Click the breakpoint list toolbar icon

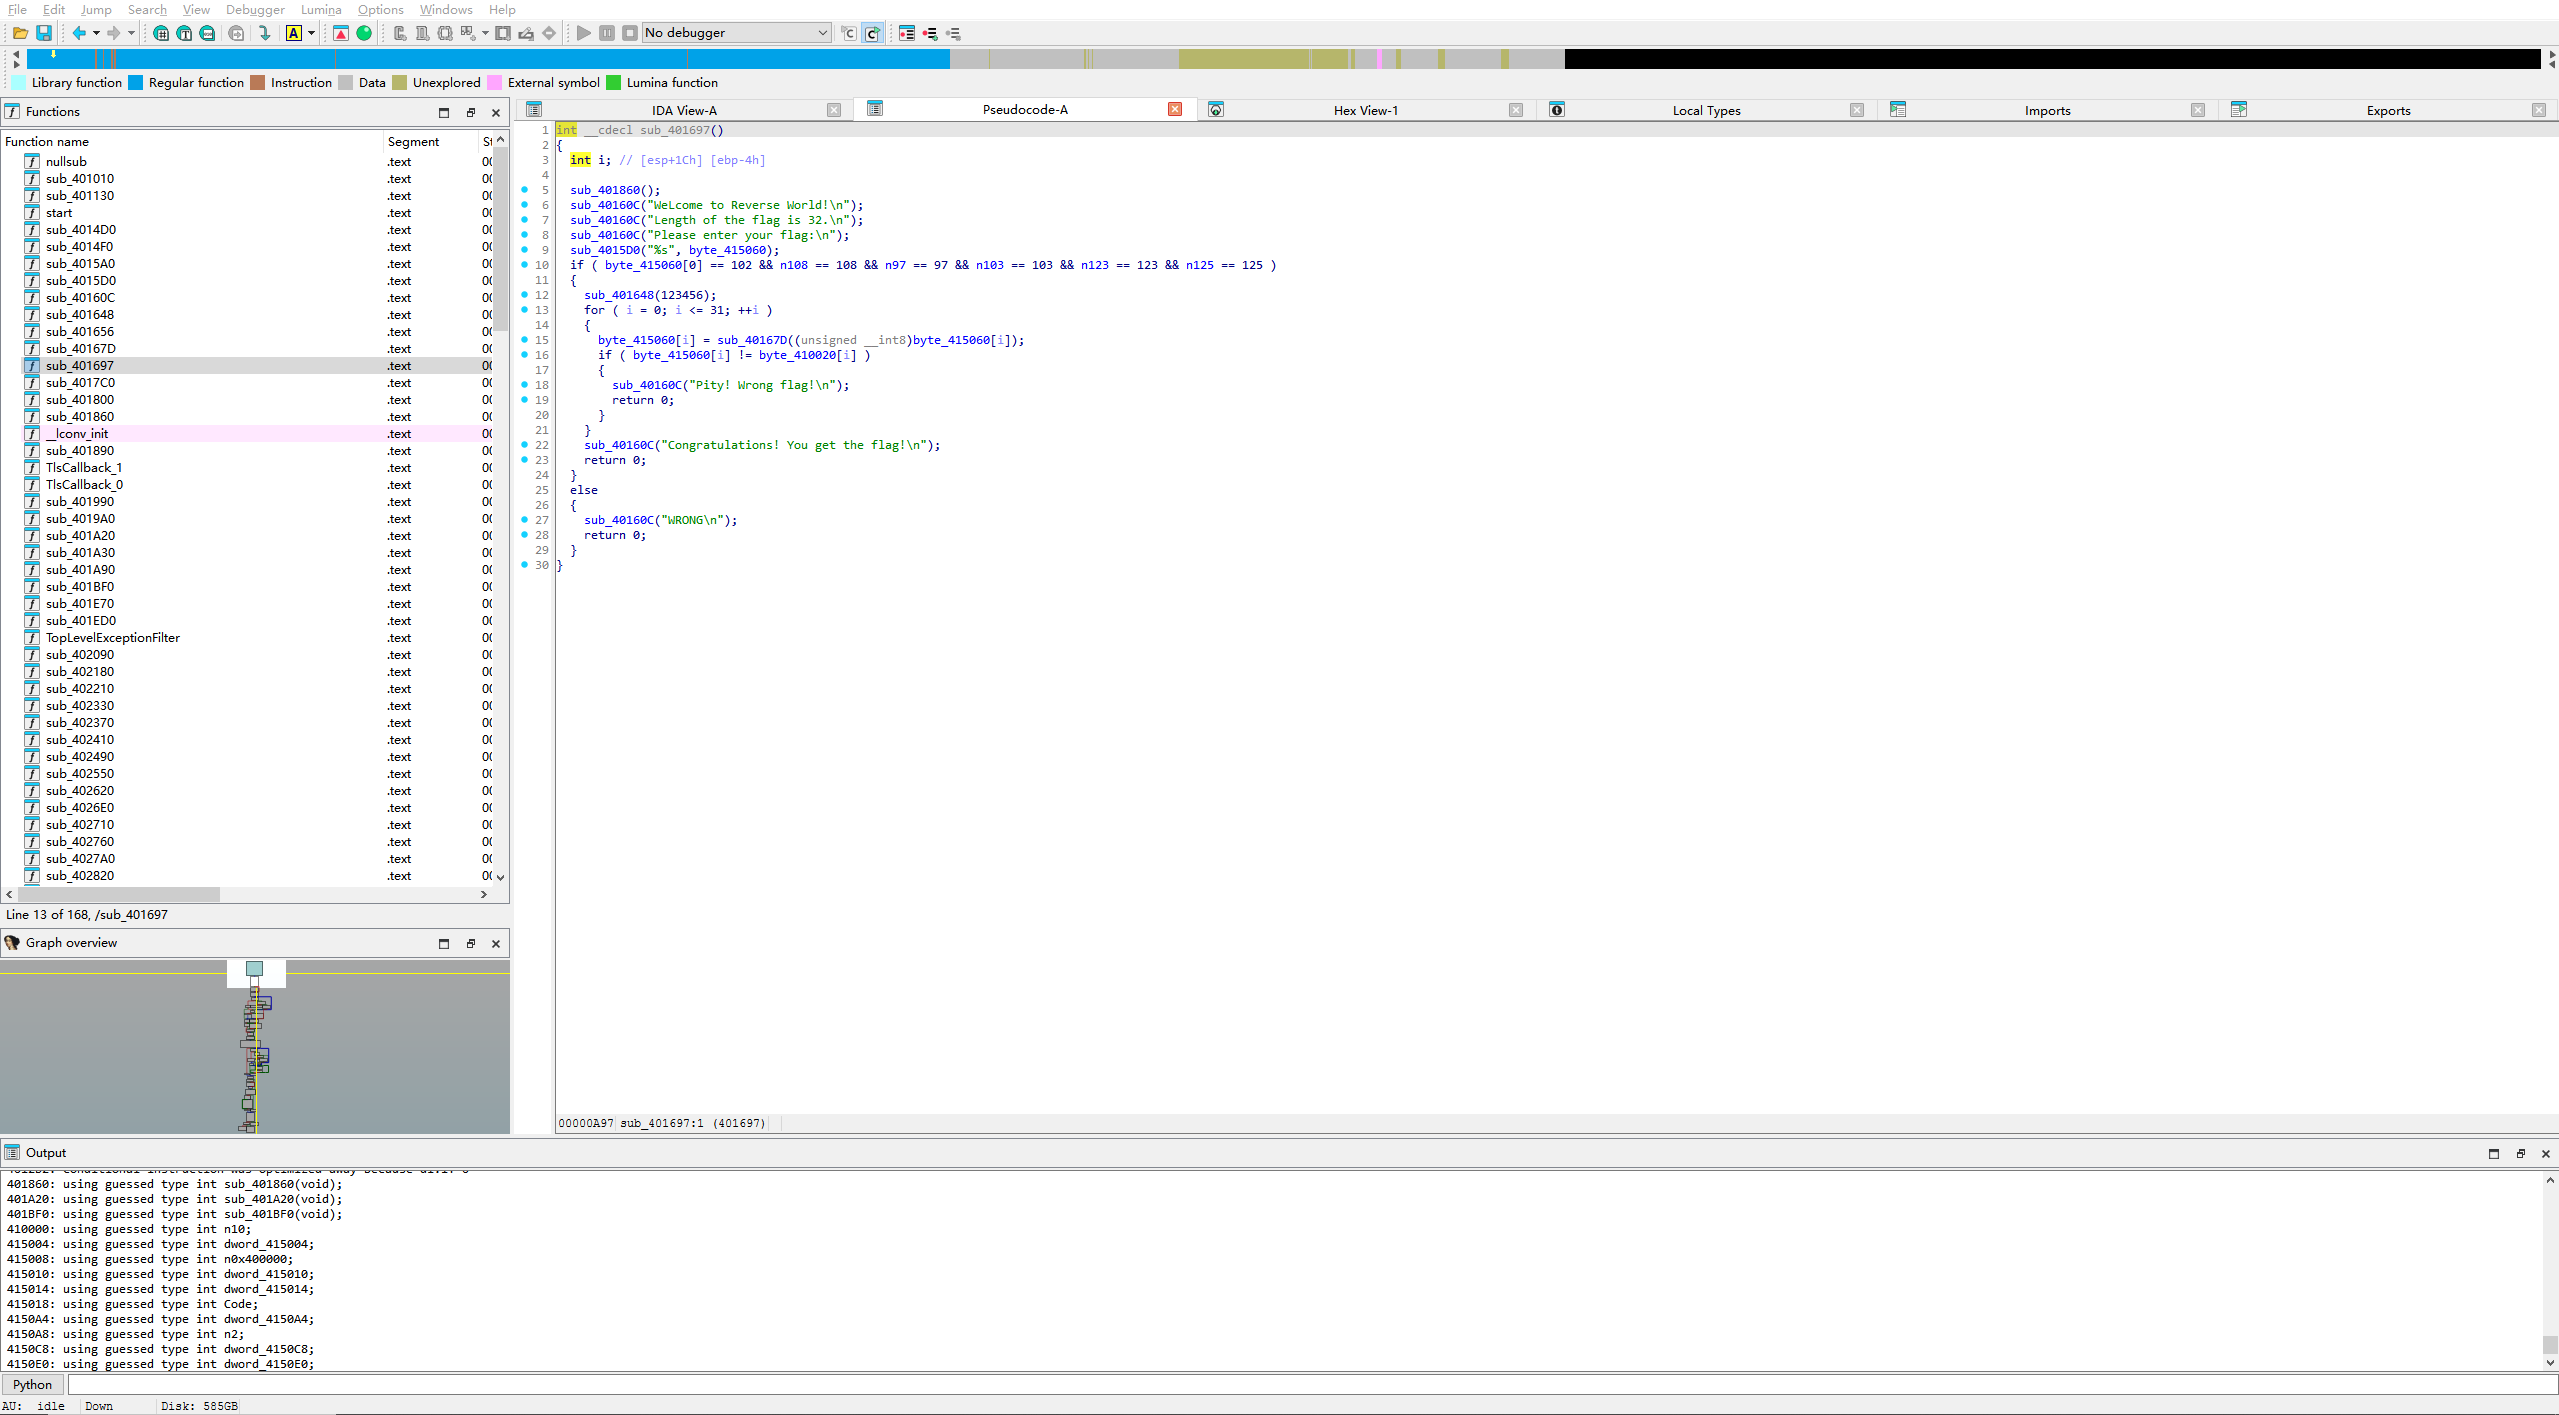(x=906, y=33)
